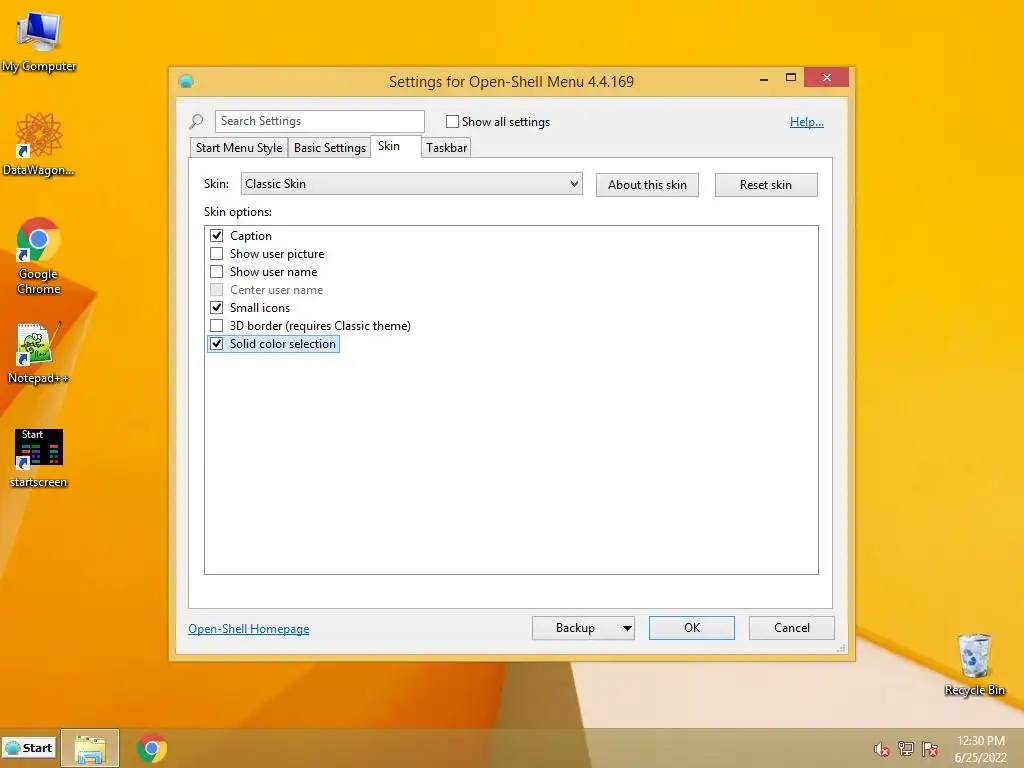The height and width of the screenshot is (768, 1024).
Task: Enable 3D border option
Action: 216,325
